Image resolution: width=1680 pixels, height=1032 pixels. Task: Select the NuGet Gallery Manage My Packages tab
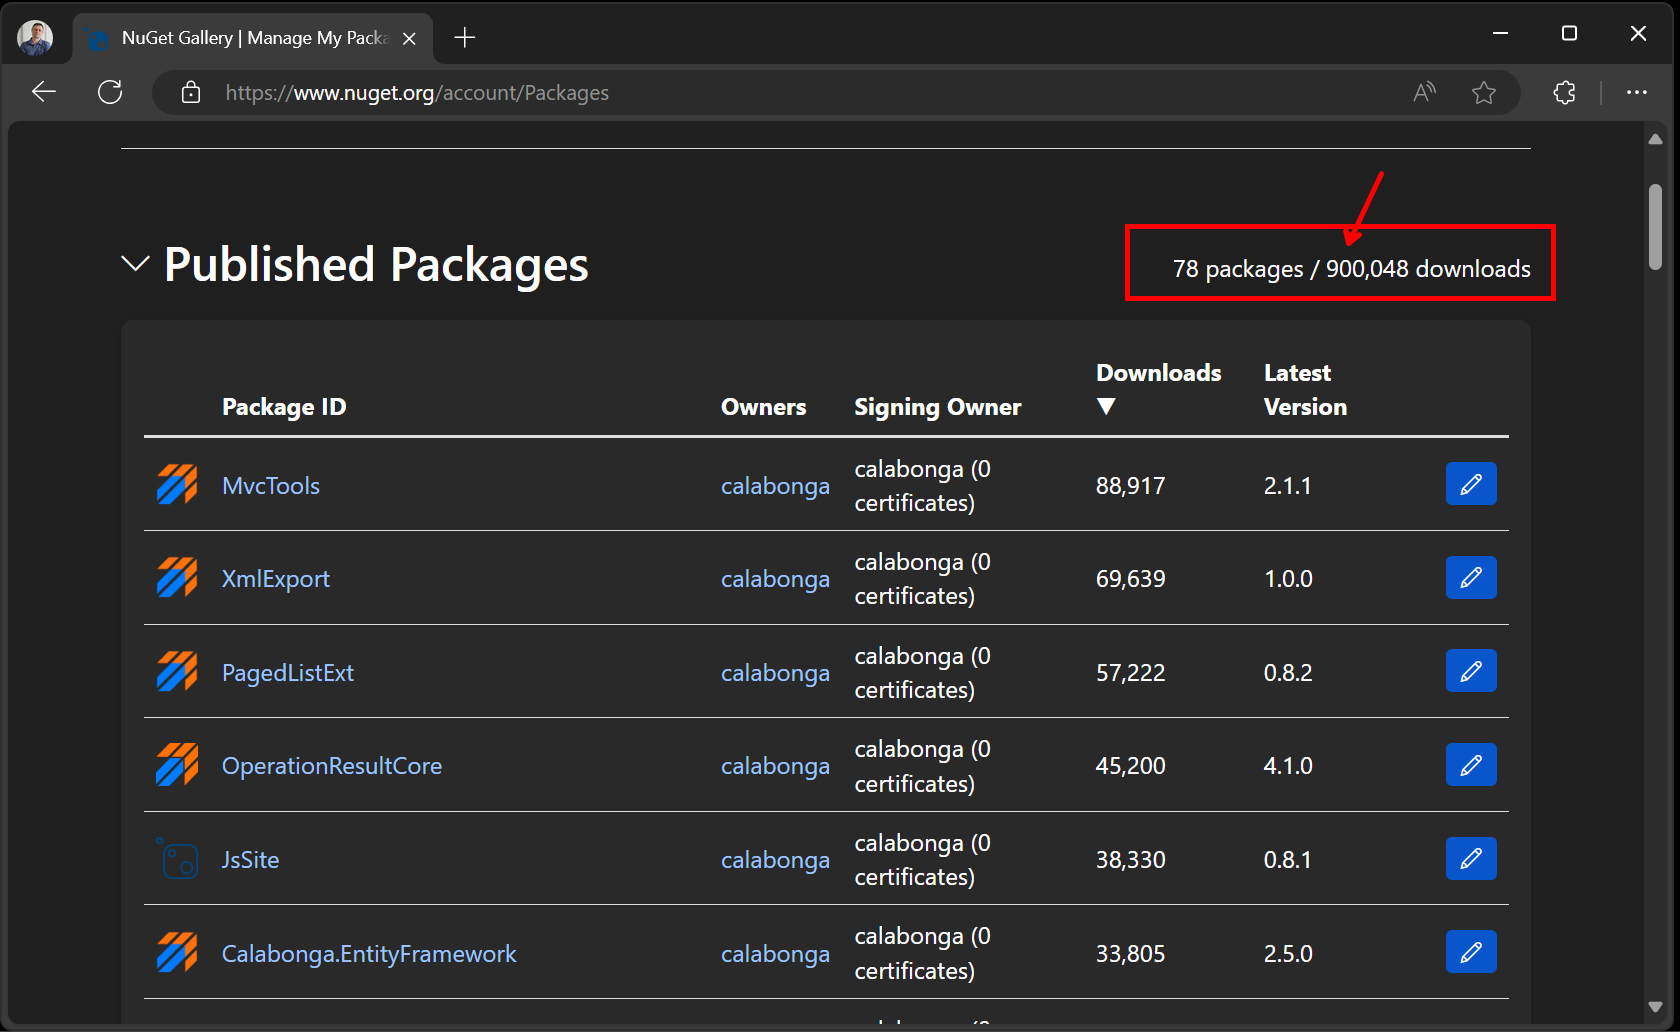253,38
